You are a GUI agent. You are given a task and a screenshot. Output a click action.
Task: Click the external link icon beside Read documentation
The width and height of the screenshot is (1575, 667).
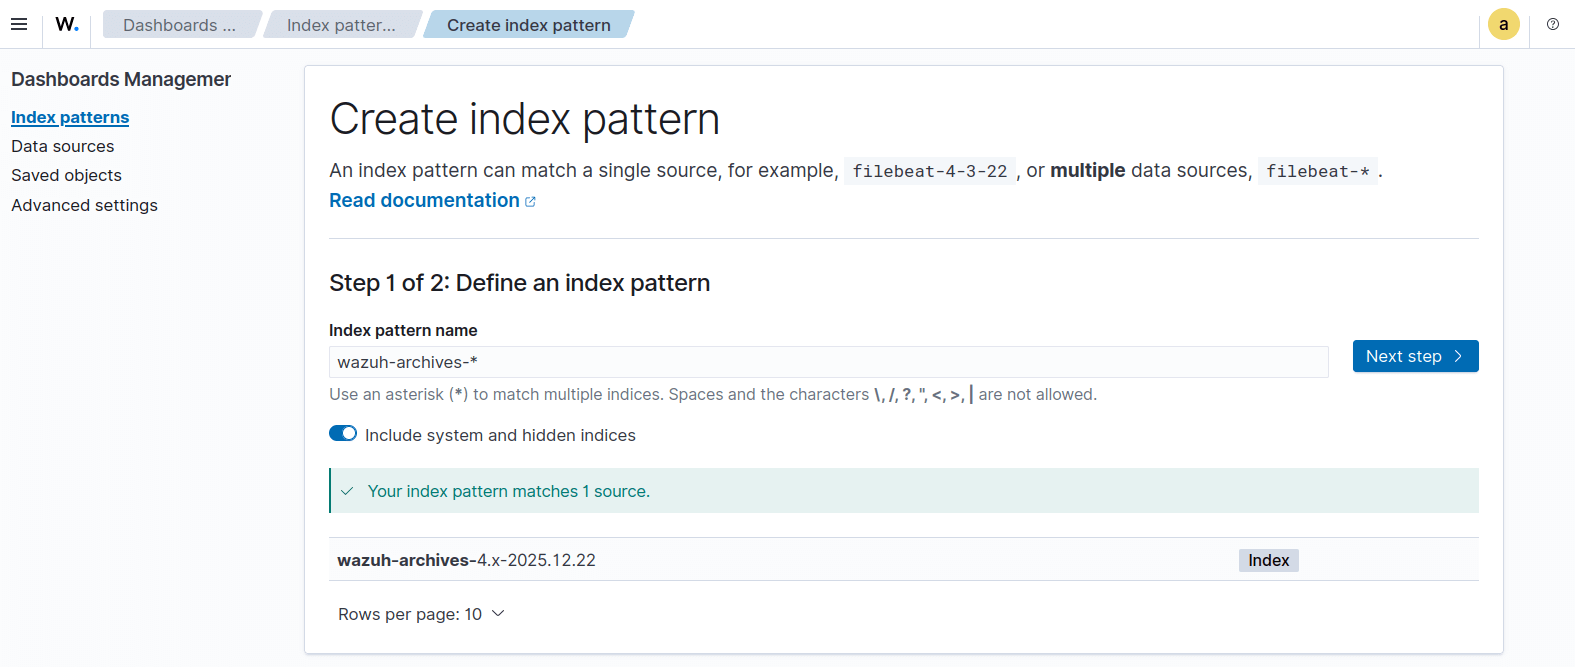coord(530,202)
